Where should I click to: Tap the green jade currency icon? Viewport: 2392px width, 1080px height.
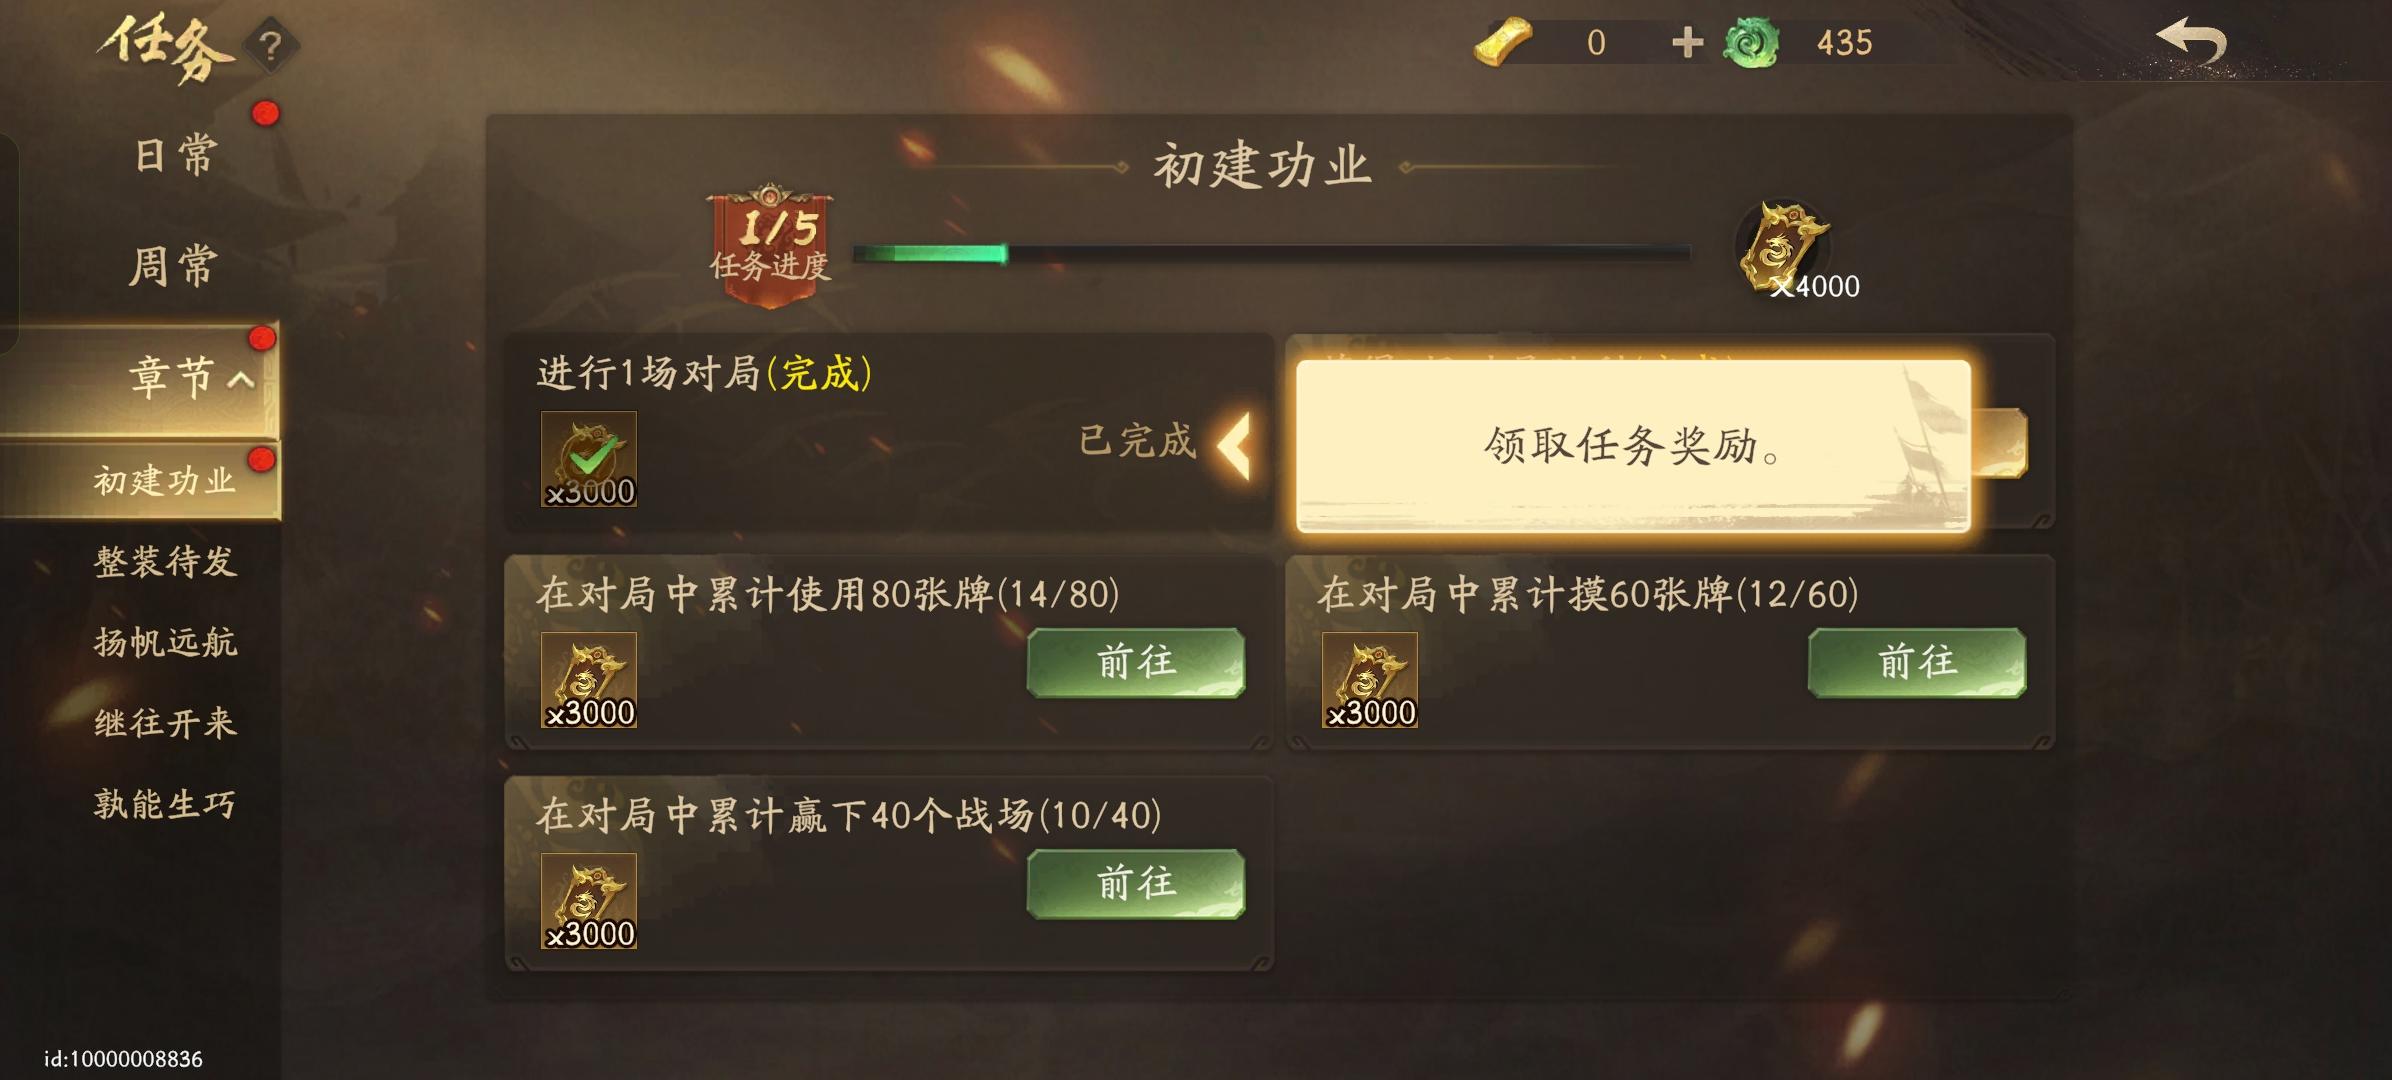coord(1751,43)
